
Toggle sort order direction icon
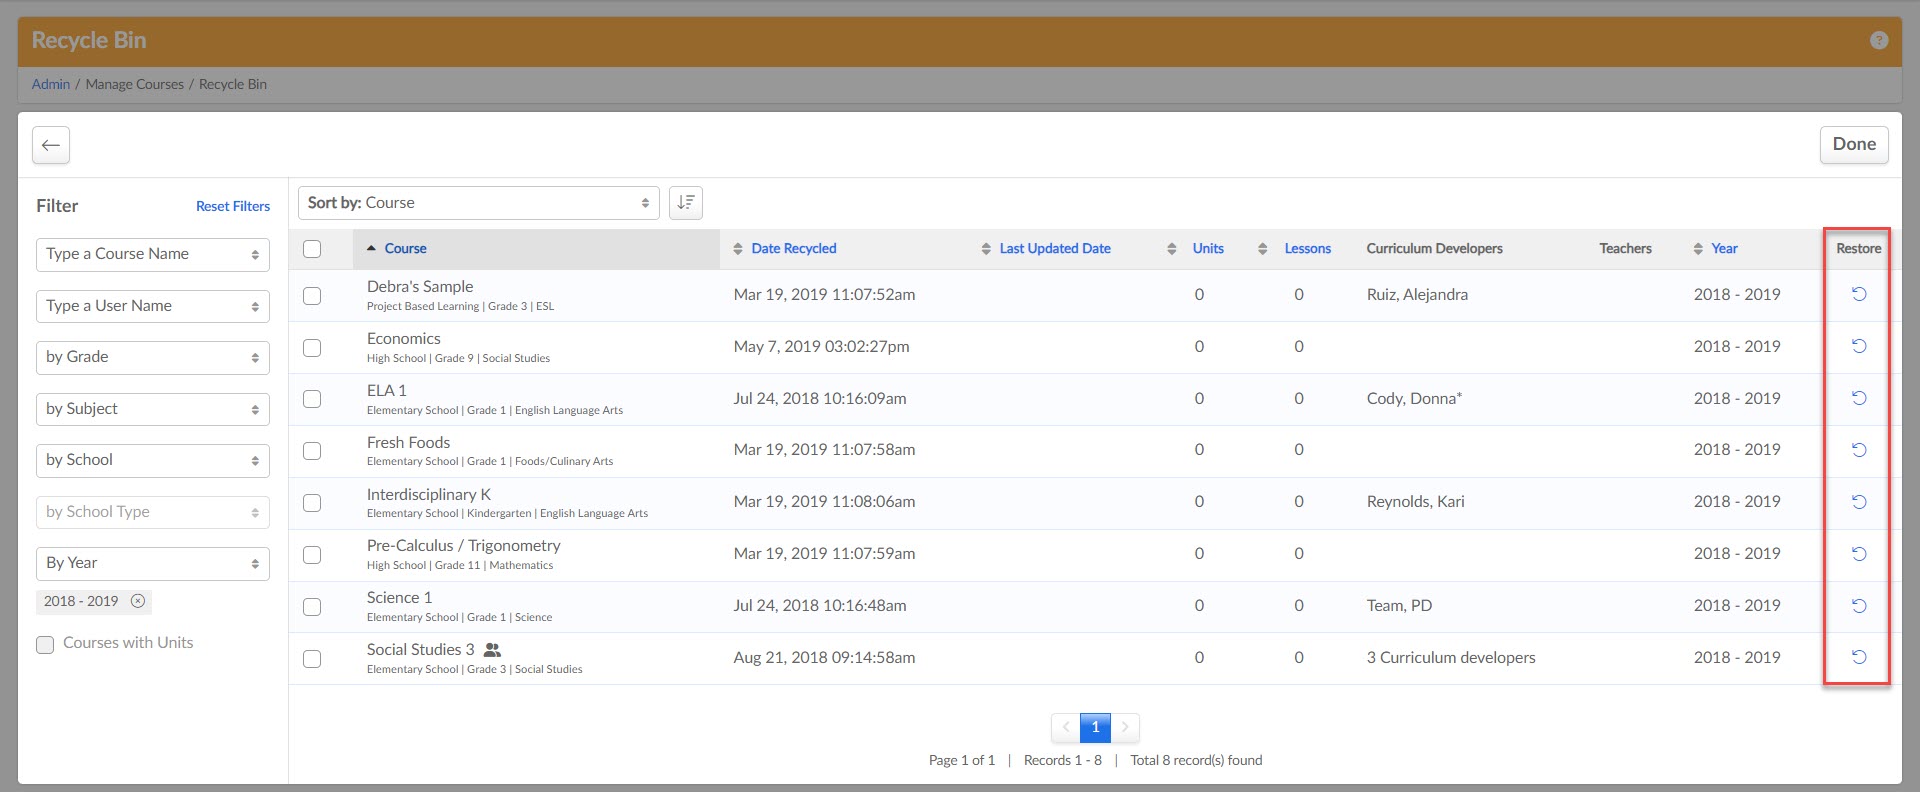click(685, 203)
